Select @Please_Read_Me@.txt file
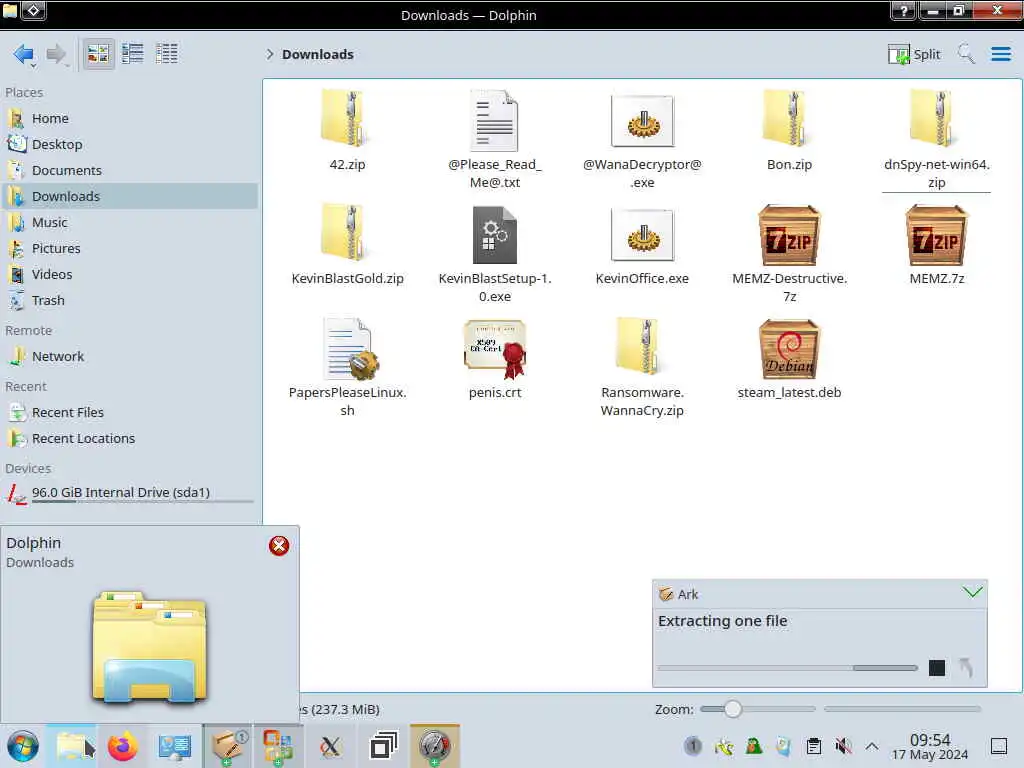Screen dimensions: 1024x768 (x=494, y=140)
